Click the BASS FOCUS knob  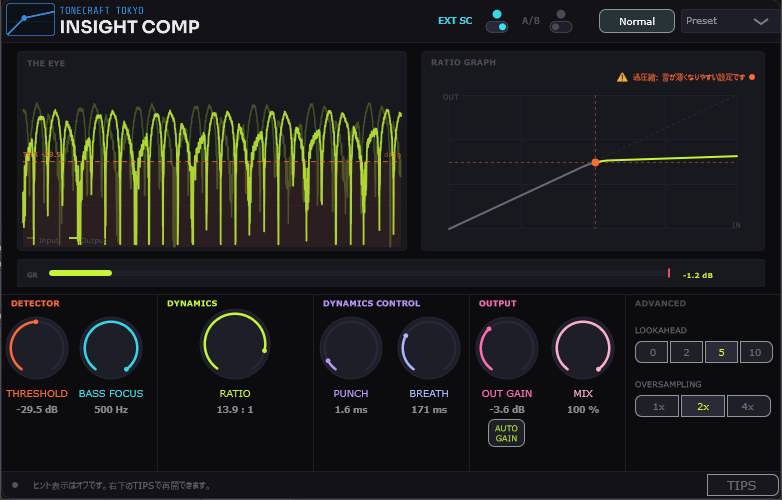[110, 348]
